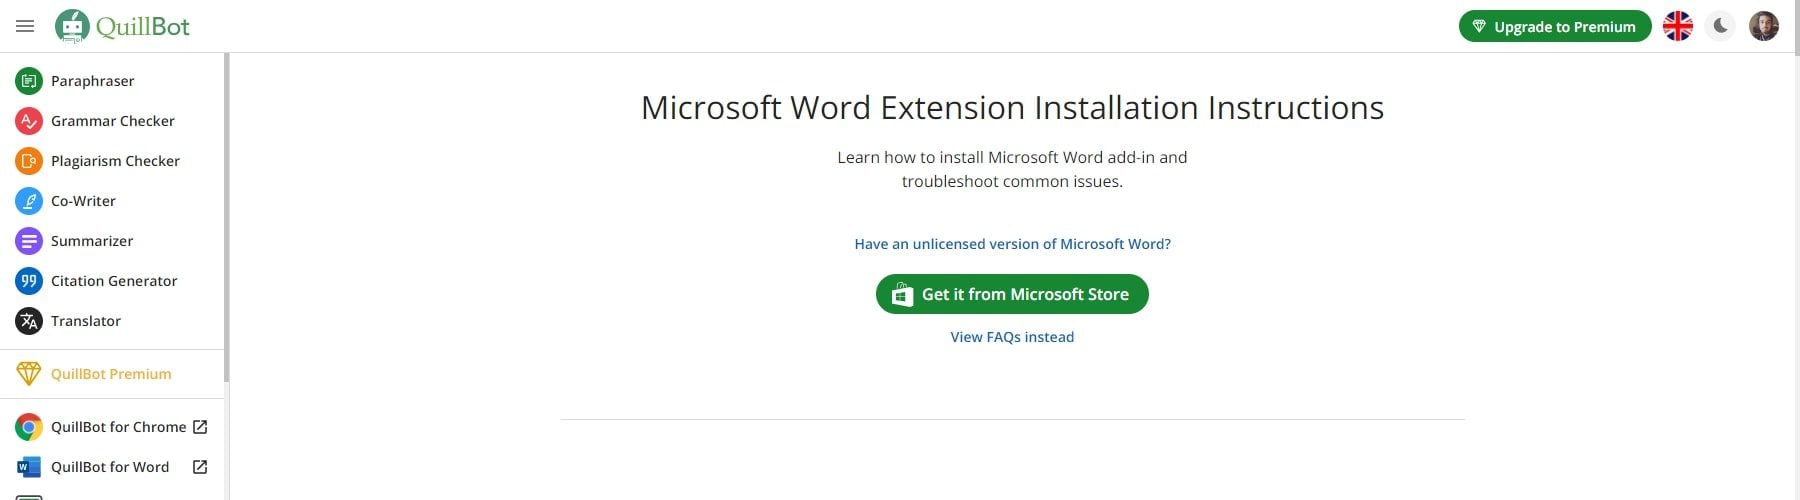Click the Grammar Checker icon
Viewport: 1800px width, 500px height.
(x=29, y=121)
